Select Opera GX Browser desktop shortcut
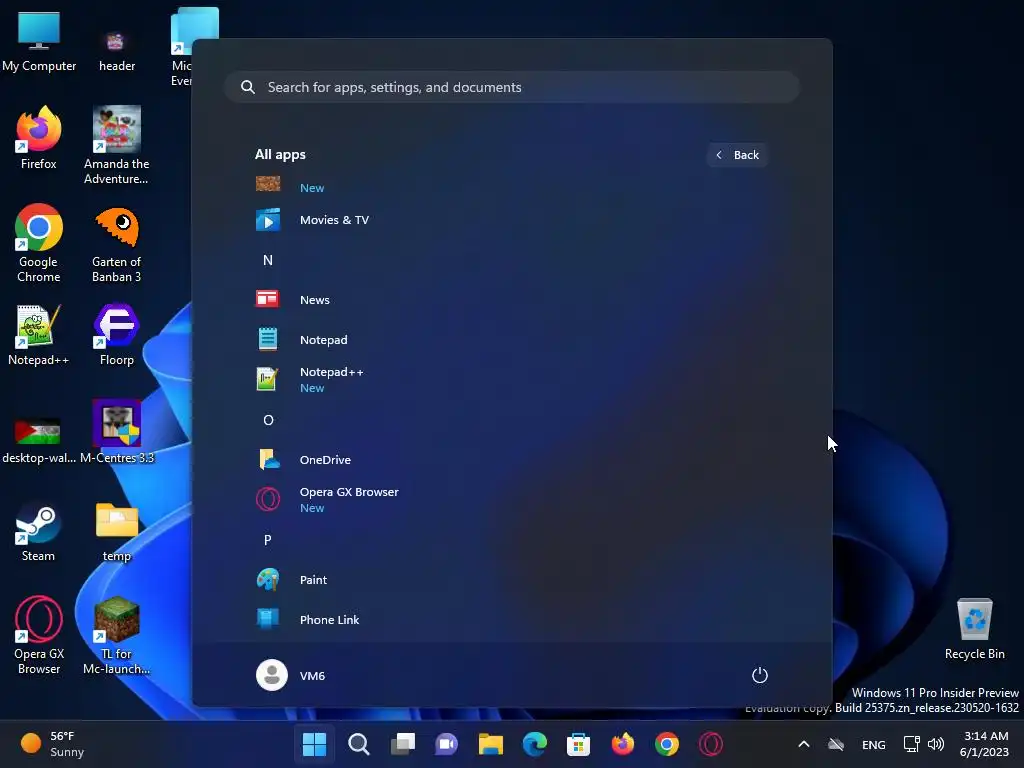This screenshot has width=1024, height=768. pos(39,635)
